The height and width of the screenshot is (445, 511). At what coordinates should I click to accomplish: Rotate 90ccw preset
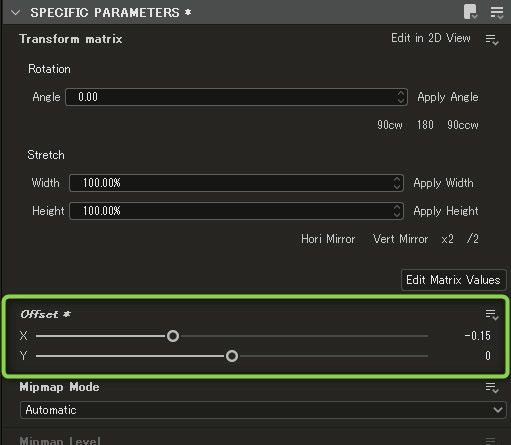(x=463, y=125)
